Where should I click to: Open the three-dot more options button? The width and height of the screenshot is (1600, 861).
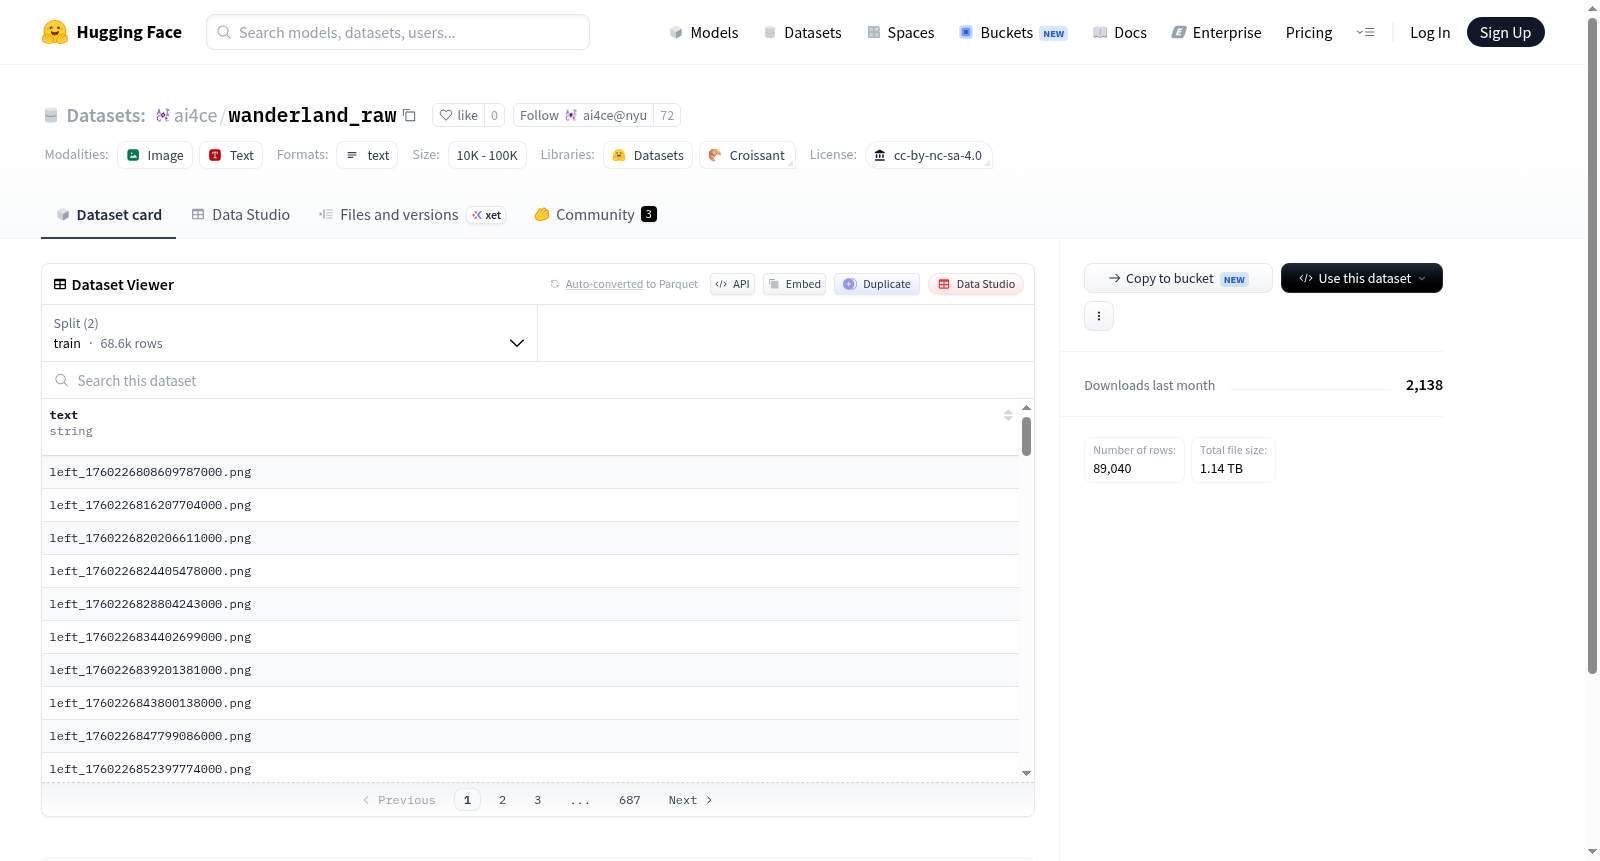(1099, 316)
